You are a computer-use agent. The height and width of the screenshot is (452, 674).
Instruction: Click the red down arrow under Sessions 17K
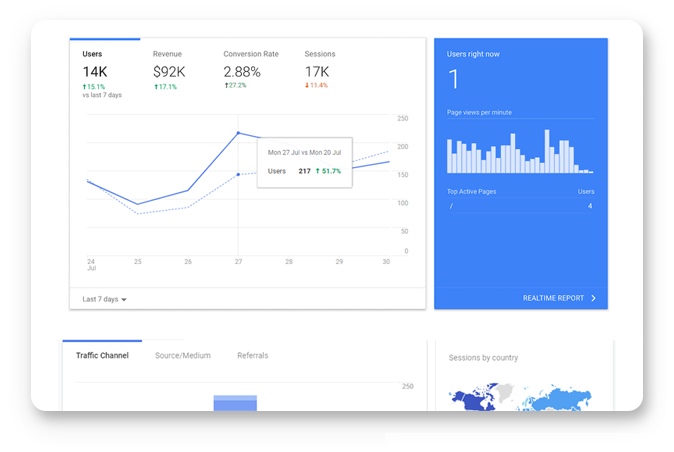[x=307, y=87]
